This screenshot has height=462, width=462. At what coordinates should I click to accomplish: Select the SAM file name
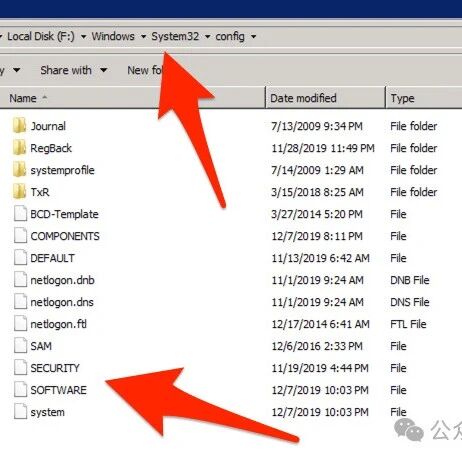(x=41, y=346)
